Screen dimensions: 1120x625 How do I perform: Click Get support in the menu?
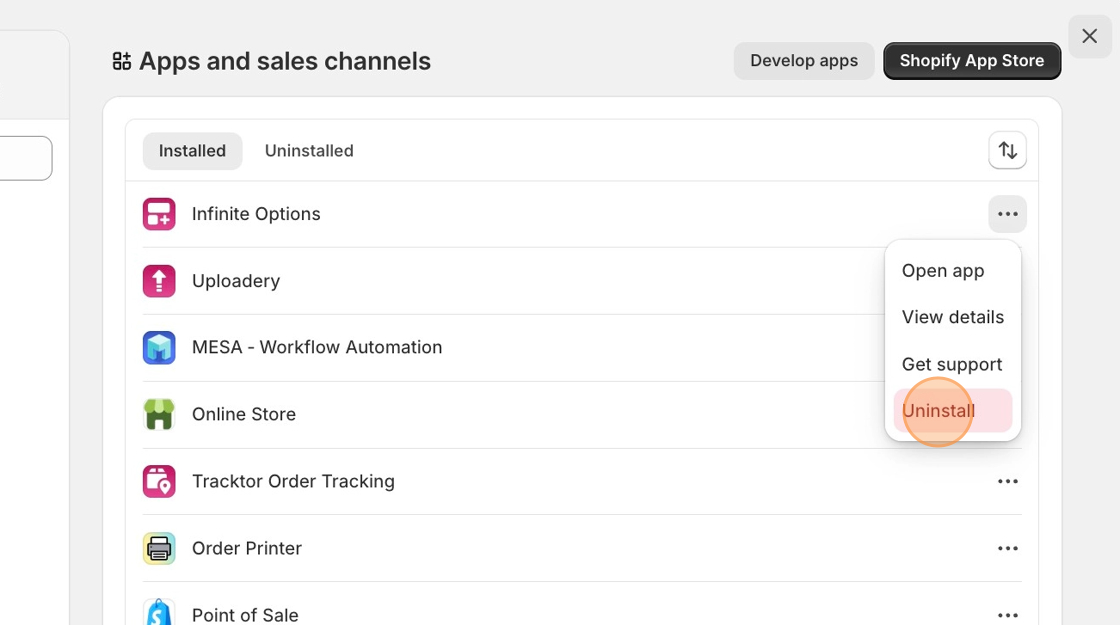pos(952,364)
